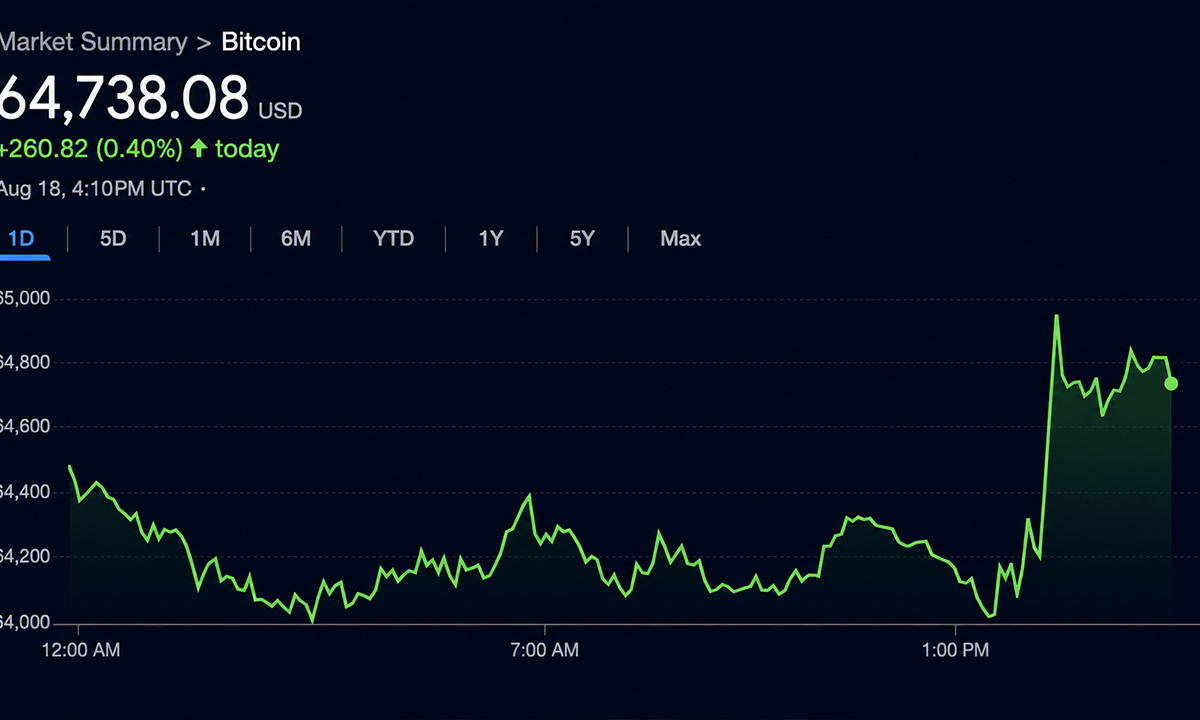The image size is (1200, 720).
Task: Click the Aug 18, 4:10PM UTC timestamp
Action: [96, 188]
